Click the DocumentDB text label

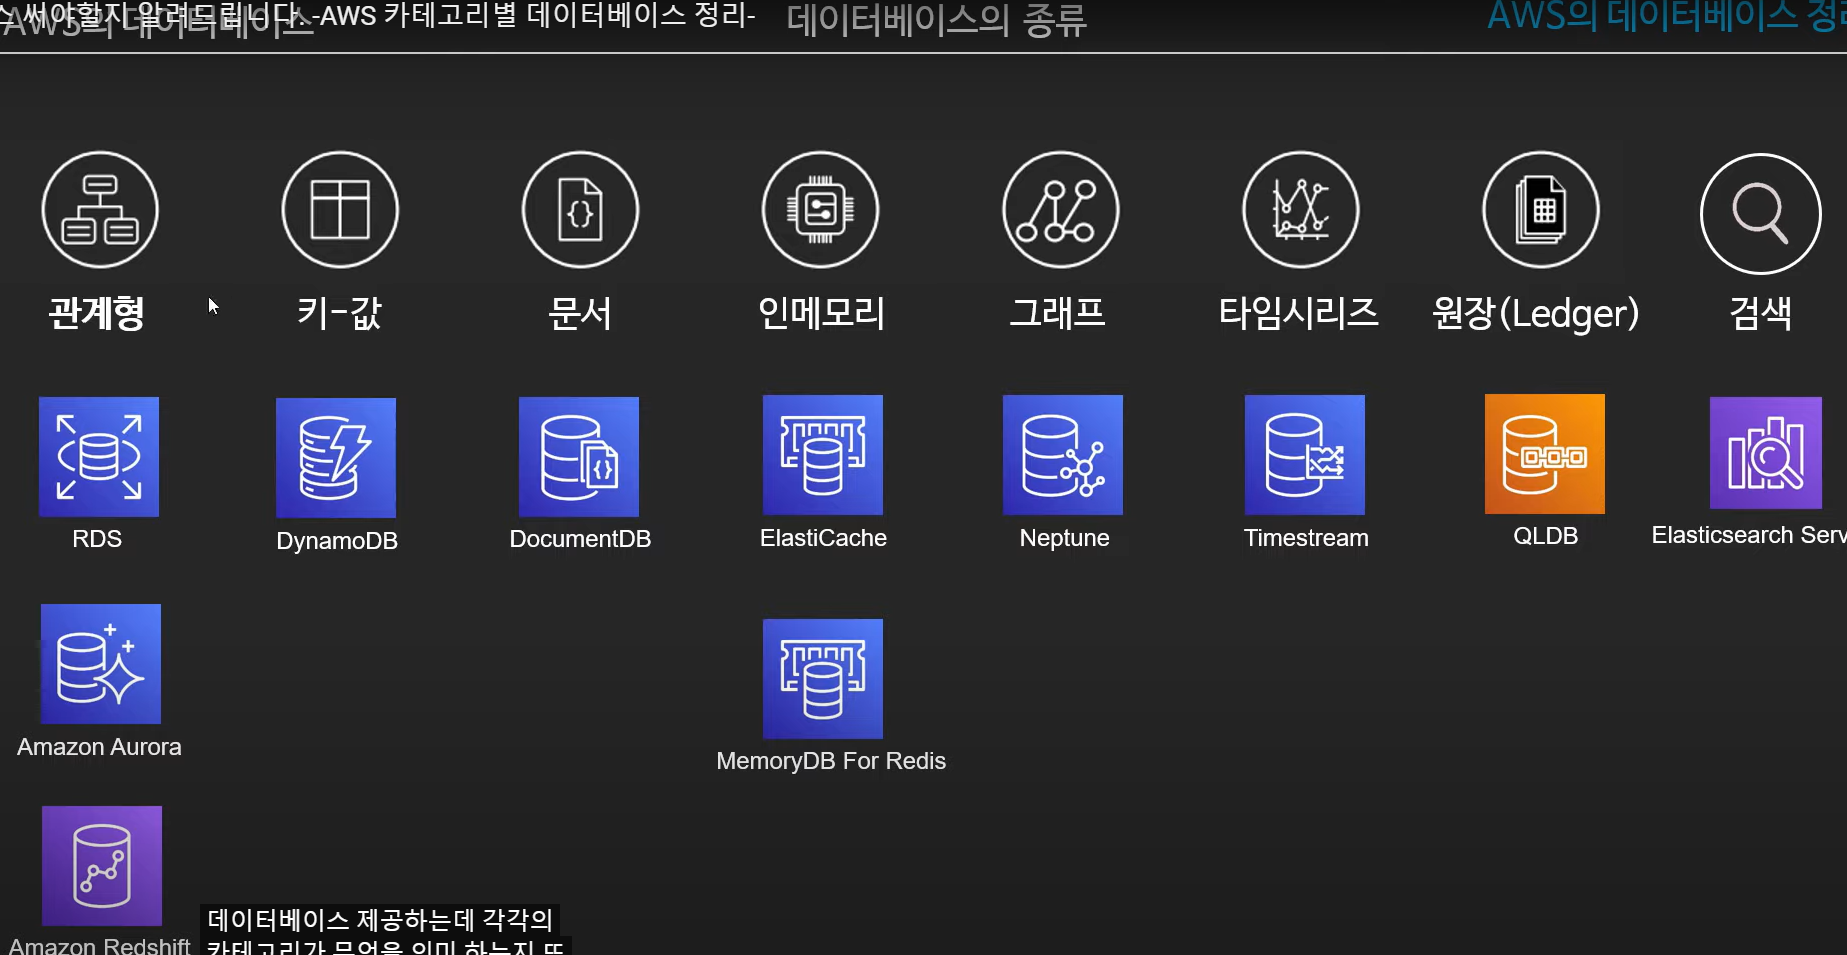(x=580, y=539)
